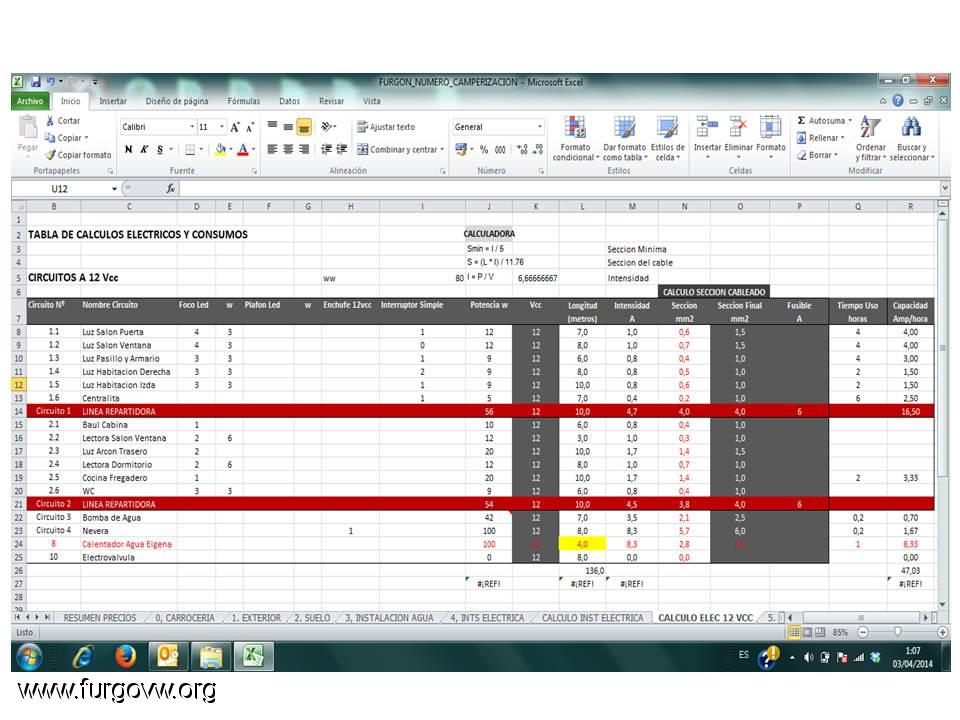The width and height of the screenshot is (960, 720).
Task: Expand the Name Box U12 dropdown
Action: pos(114,189)
